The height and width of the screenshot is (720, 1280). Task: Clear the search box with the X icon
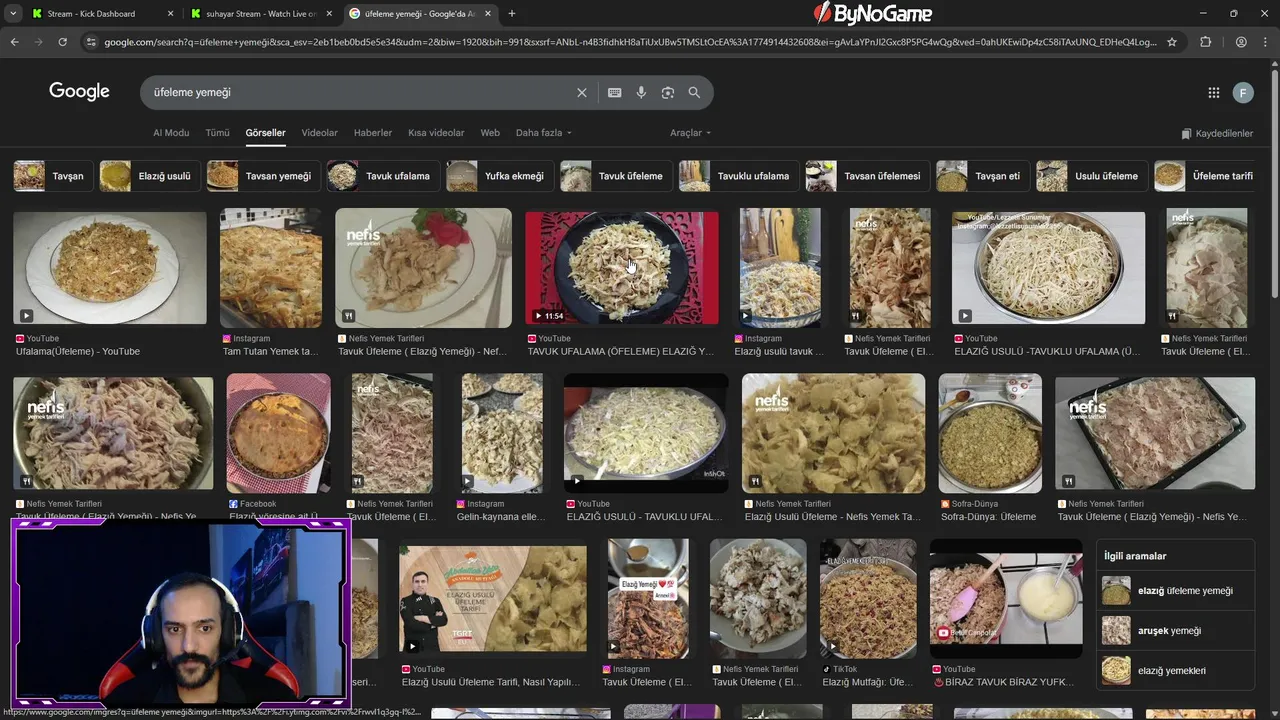pos(582,92)
